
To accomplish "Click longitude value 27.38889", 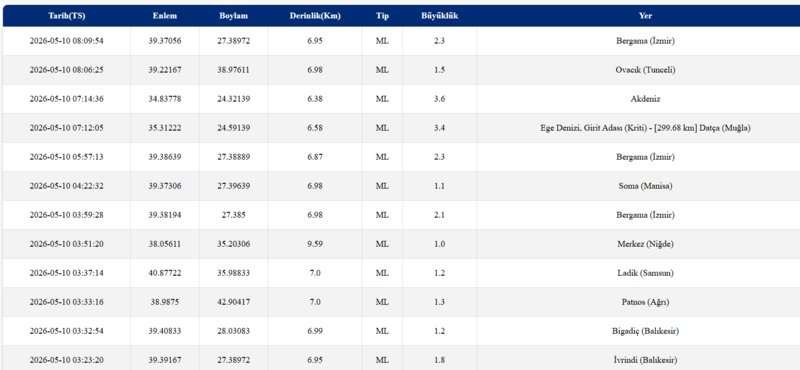I will coord(233,157).
